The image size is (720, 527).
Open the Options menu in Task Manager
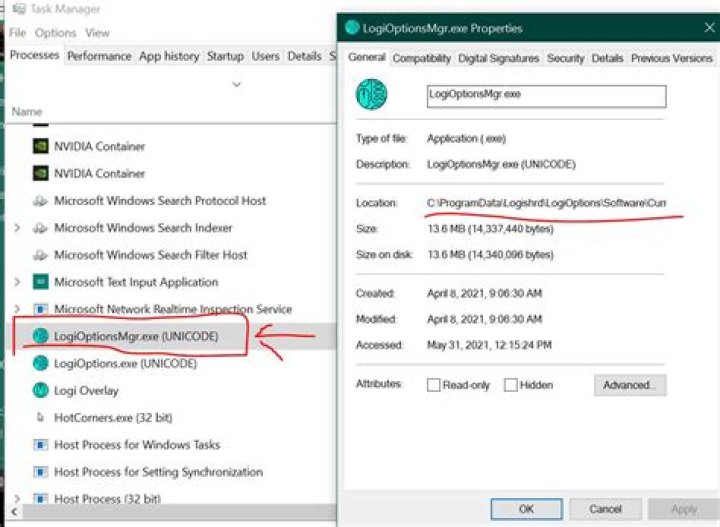(x=56, y=33)
